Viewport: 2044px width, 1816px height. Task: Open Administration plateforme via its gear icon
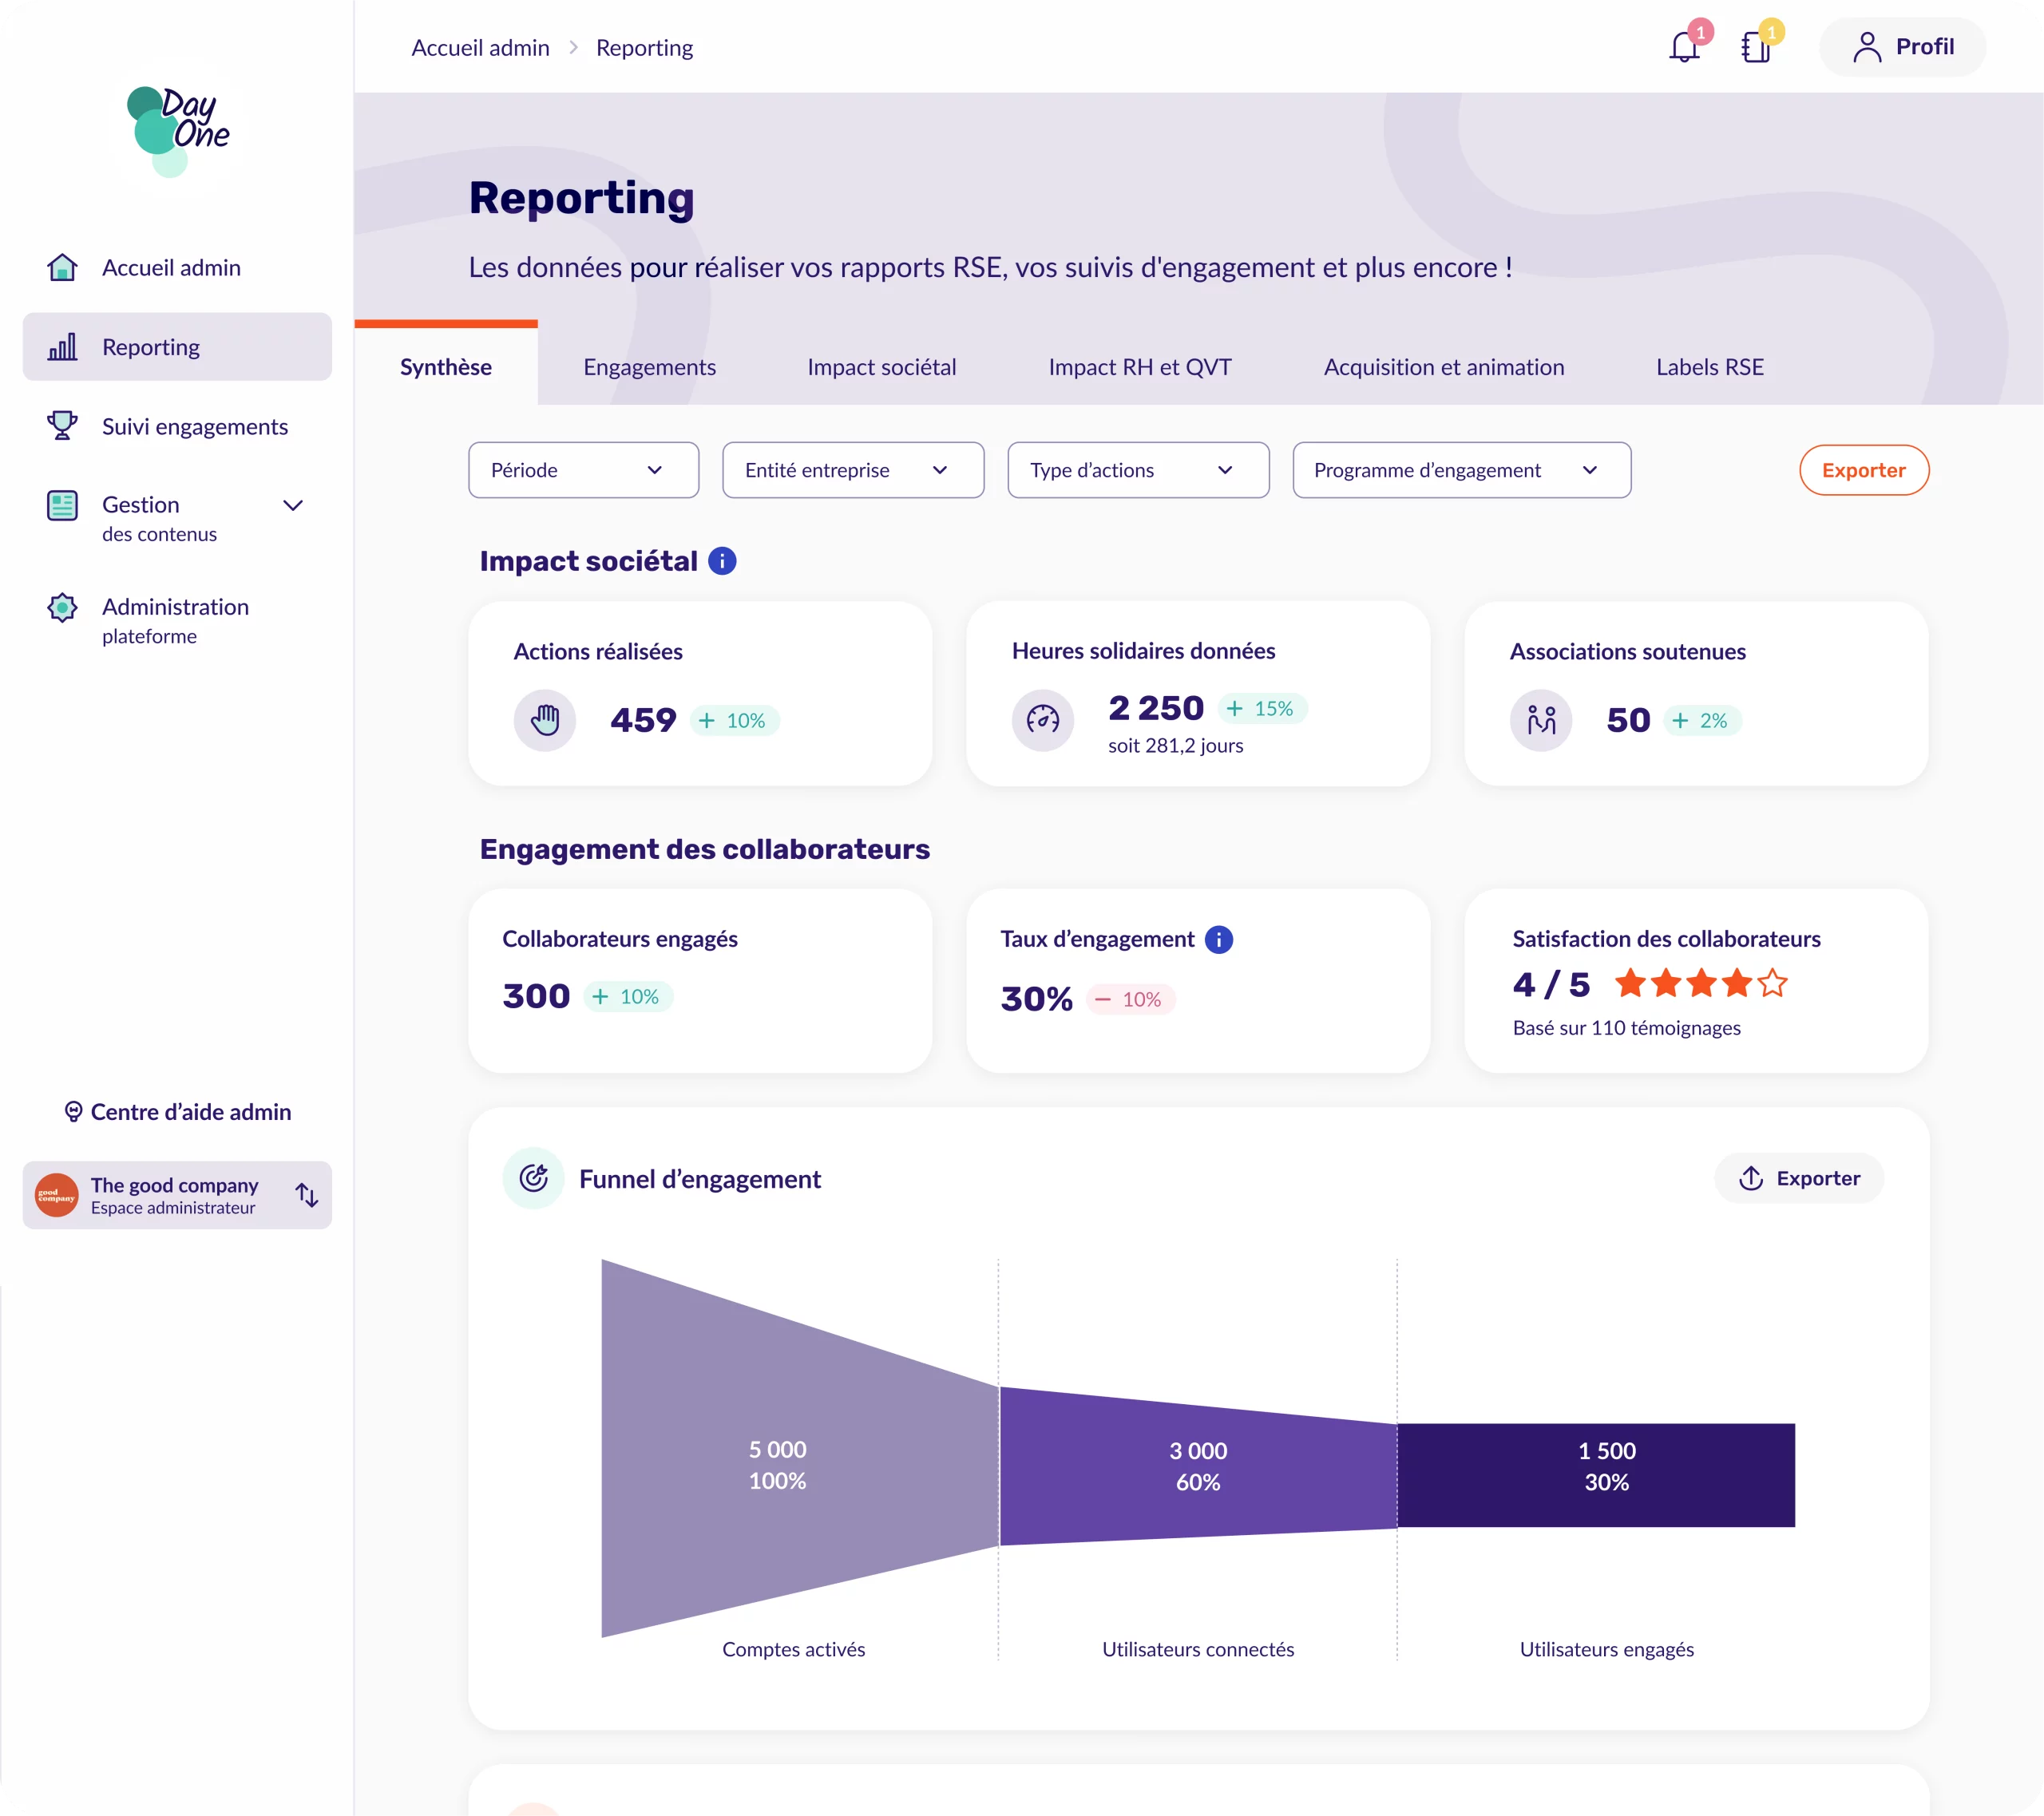click(x=62, y=607)
